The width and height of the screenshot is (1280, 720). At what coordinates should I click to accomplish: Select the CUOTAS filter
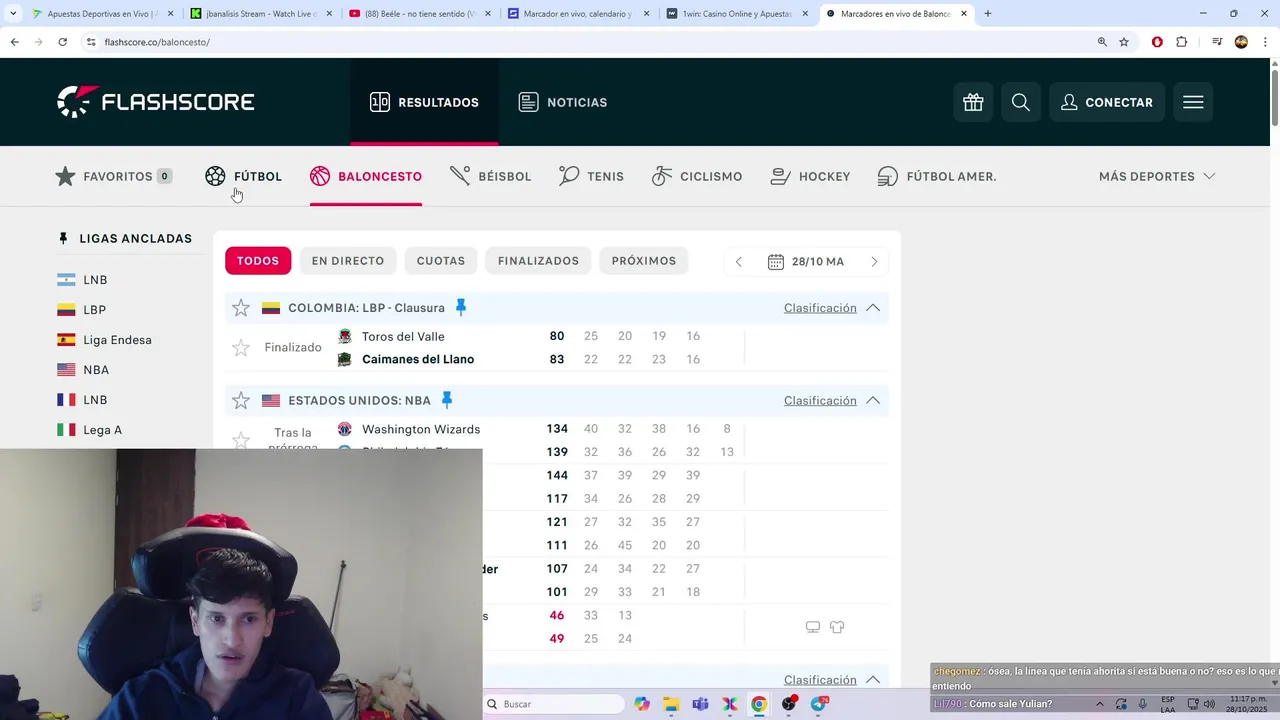coord(441,261)
